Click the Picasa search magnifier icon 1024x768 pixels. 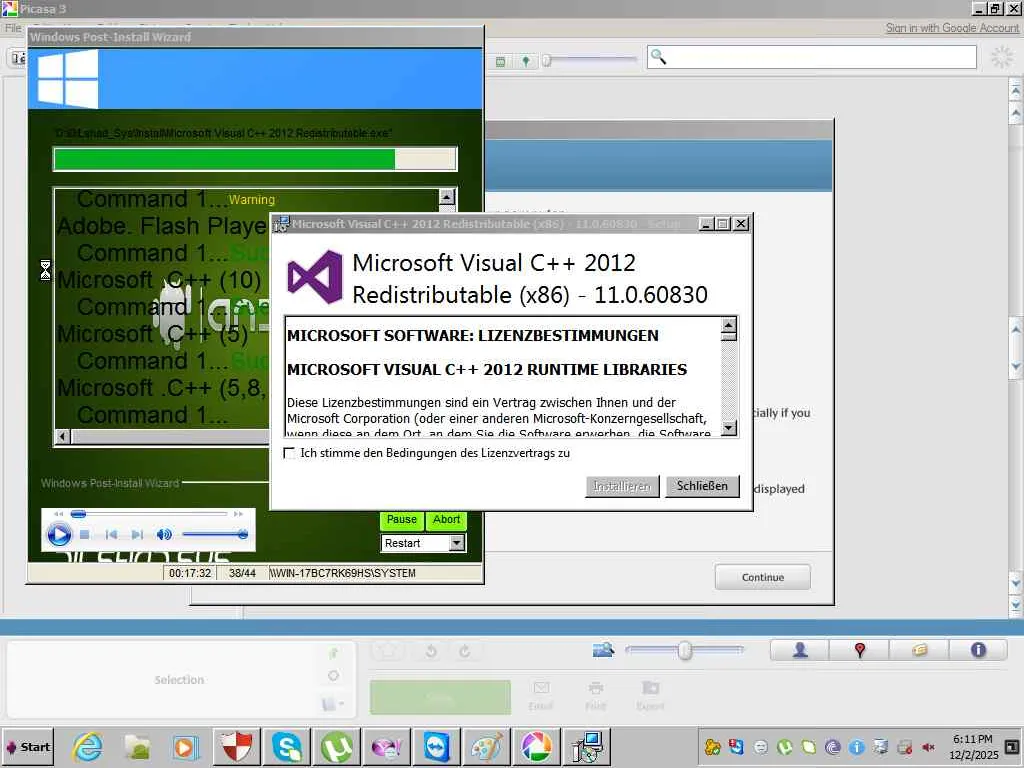click(x=658, y=57)
